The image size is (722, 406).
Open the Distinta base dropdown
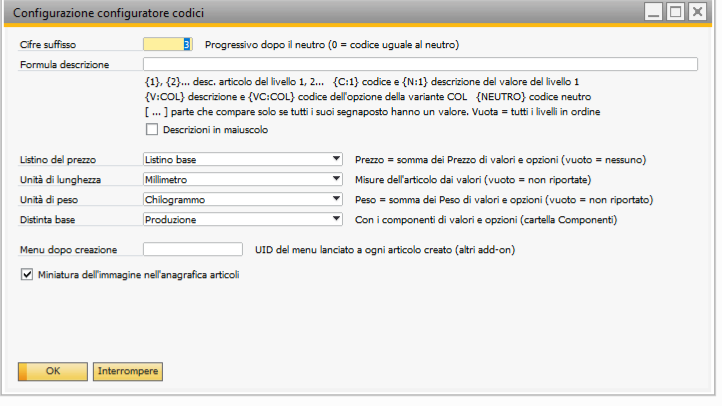[337, 219]
